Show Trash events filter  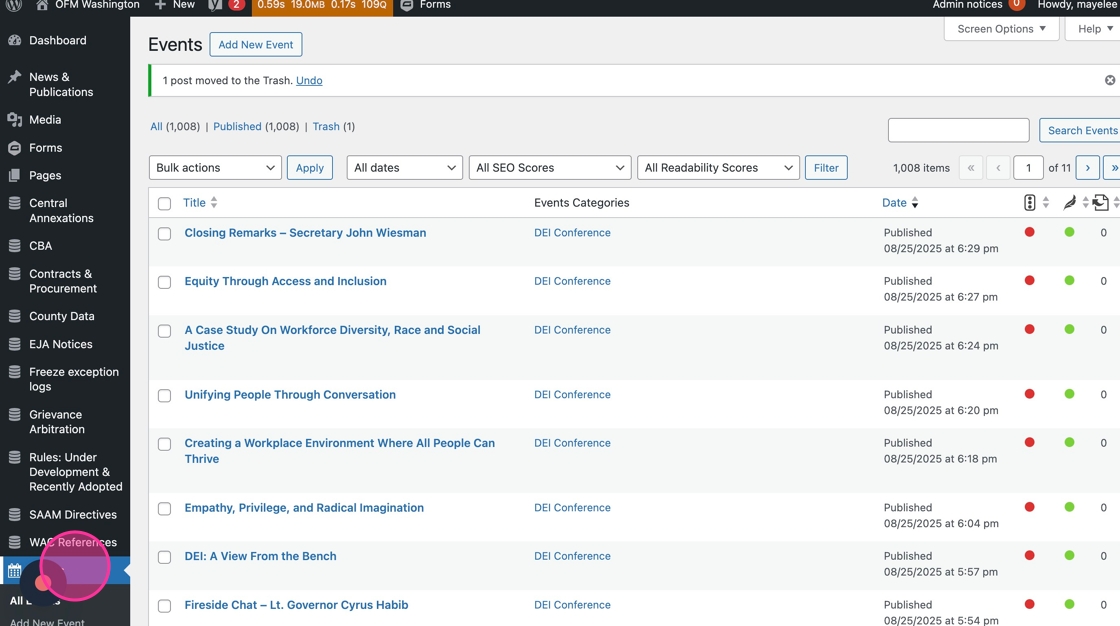(x=326, y=126)
